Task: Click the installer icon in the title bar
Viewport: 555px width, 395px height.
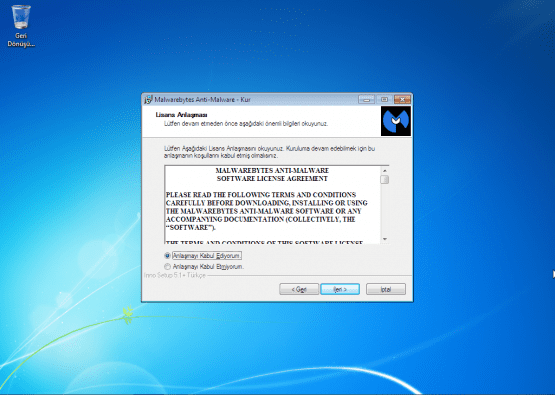Action: pyautogui.click(x=148, y=99)
